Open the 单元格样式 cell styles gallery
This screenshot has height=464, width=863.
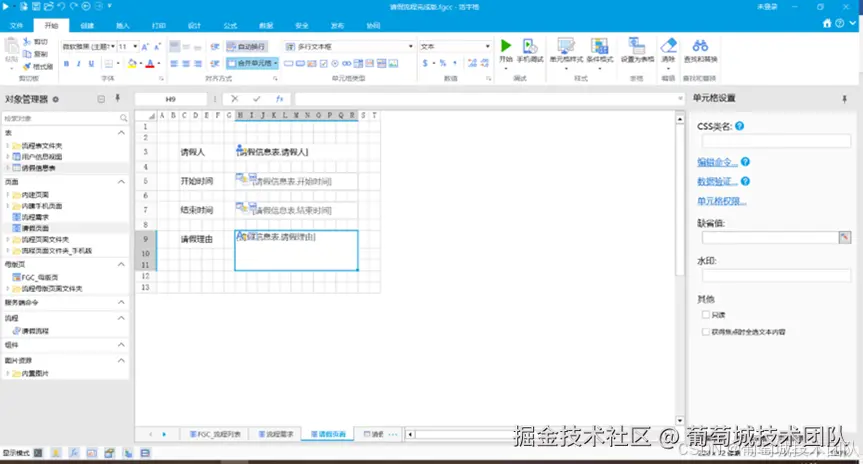(x=566, y=51)
